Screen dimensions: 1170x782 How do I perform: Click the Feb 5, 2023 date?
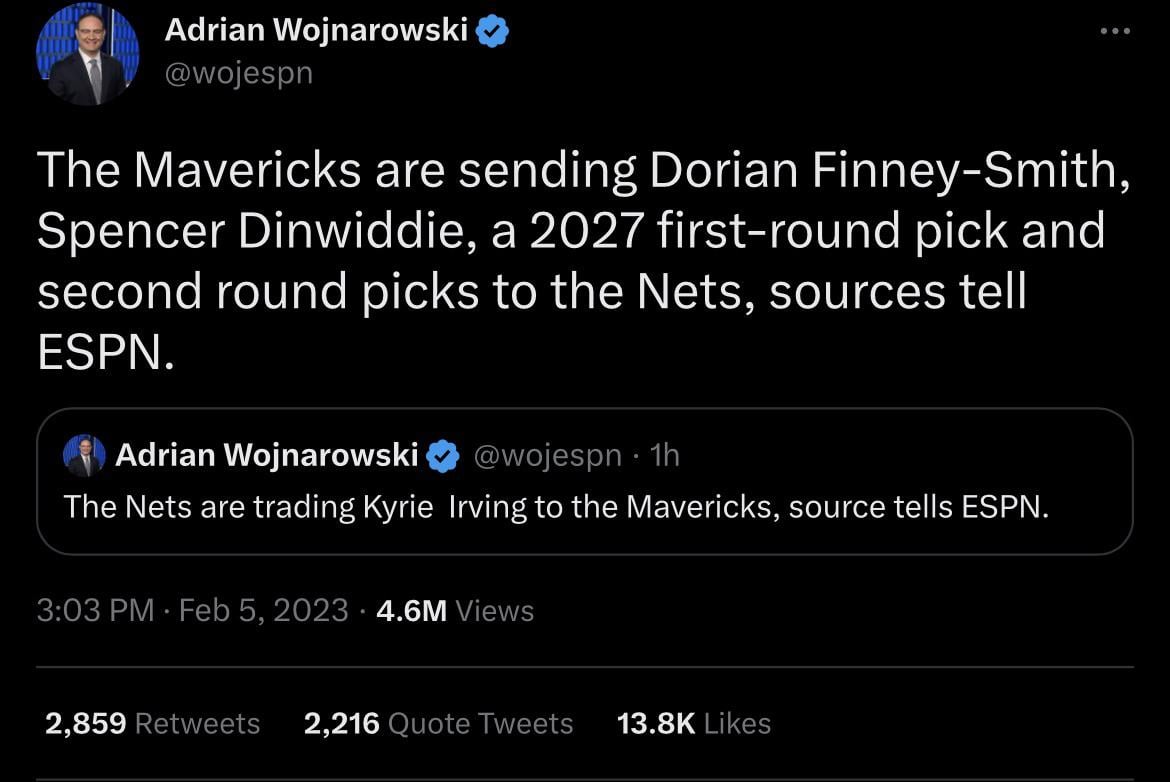263,610
